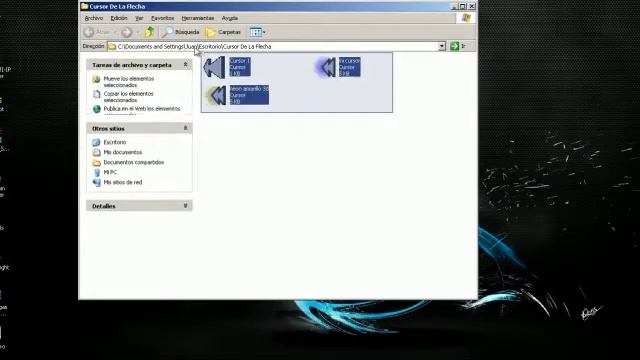Open Mis sitios de red link

pyautogui.click(x=123, y=182)
